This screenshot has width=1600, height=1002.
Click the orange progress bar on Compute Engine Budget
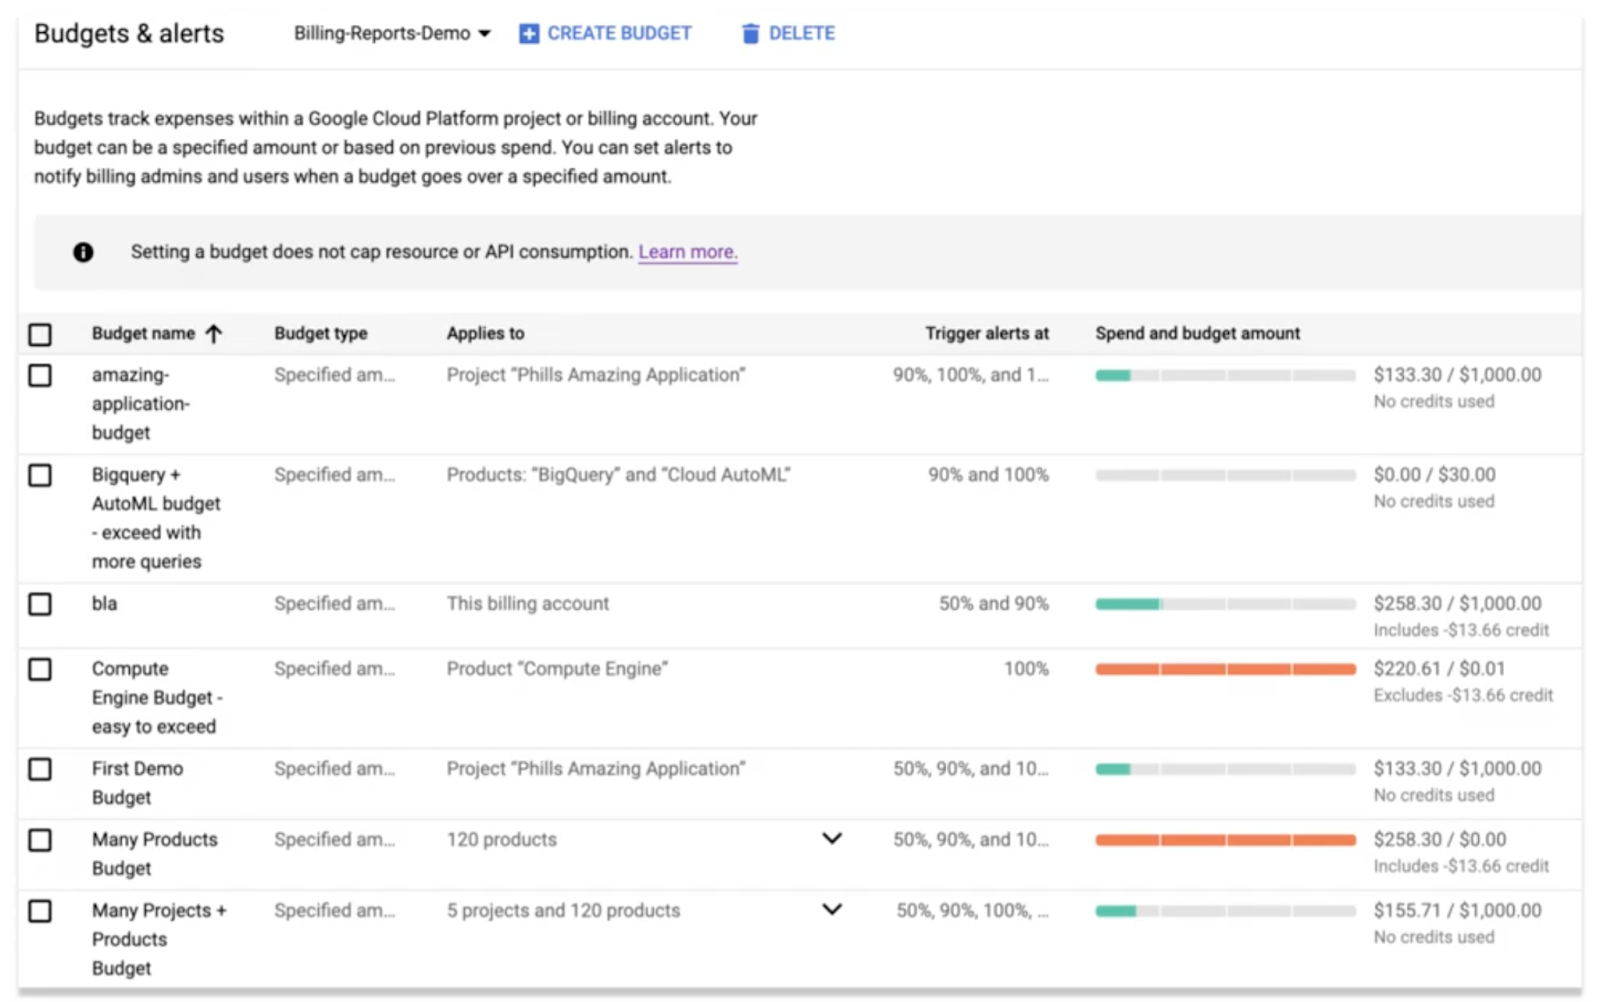point(1224,669)
